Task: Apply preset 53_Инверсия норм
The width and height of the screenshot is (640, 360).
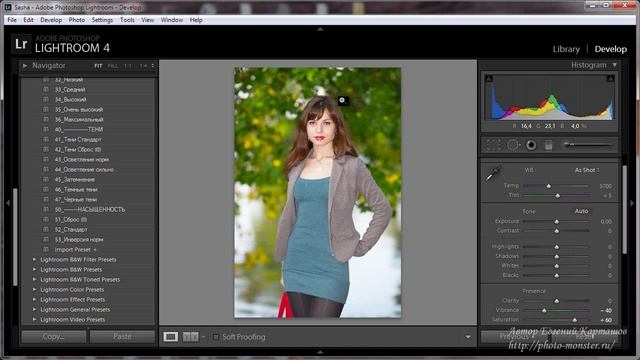Action: (79, 239)
